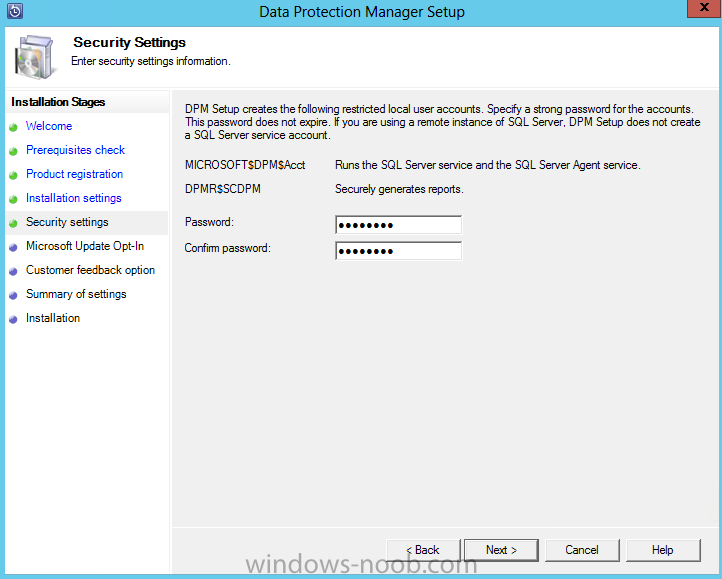The height and width of the screenshot is (579, 722).
Task: Cancel the DPM setup
Action: [582, 550]
